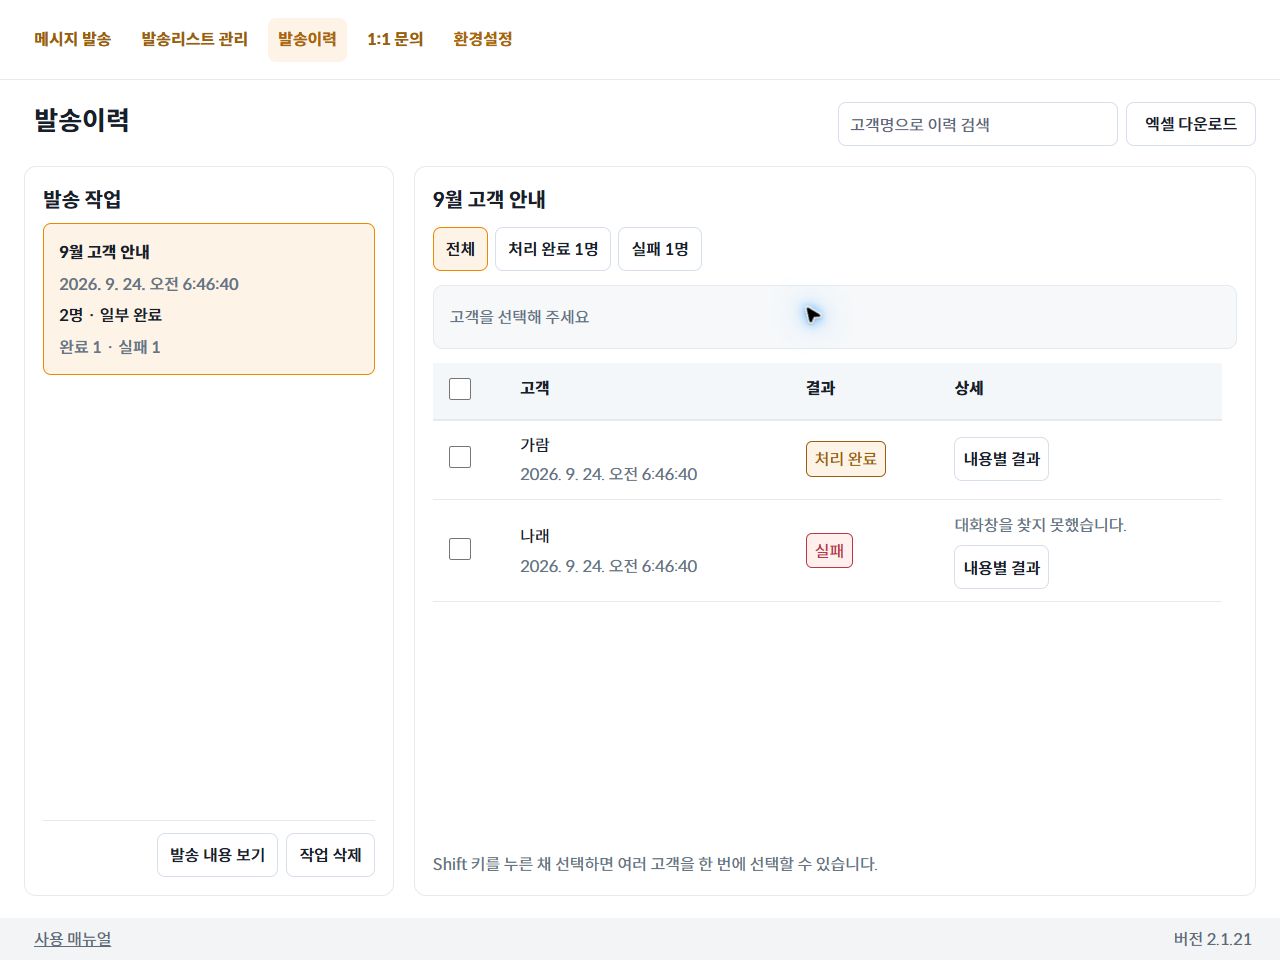Viewport: 1280px width, 960px height.
Task: Filter by 처리 완료 1명
Action: click(x=553, y=249)
